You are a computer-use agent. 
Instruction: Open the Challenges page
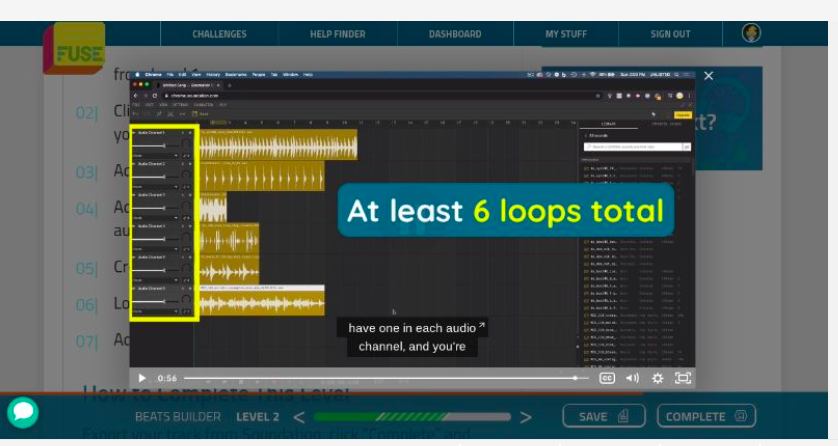coord(219,34)
